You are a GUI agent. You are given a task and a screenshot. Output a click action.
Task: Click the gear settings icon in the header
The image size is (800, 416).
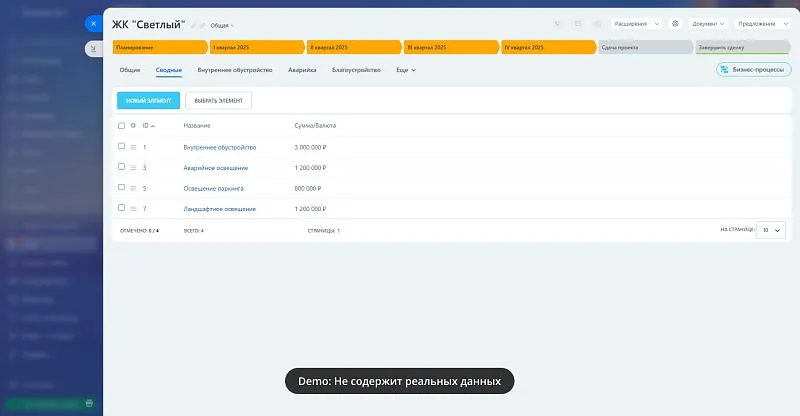[675, 23]
